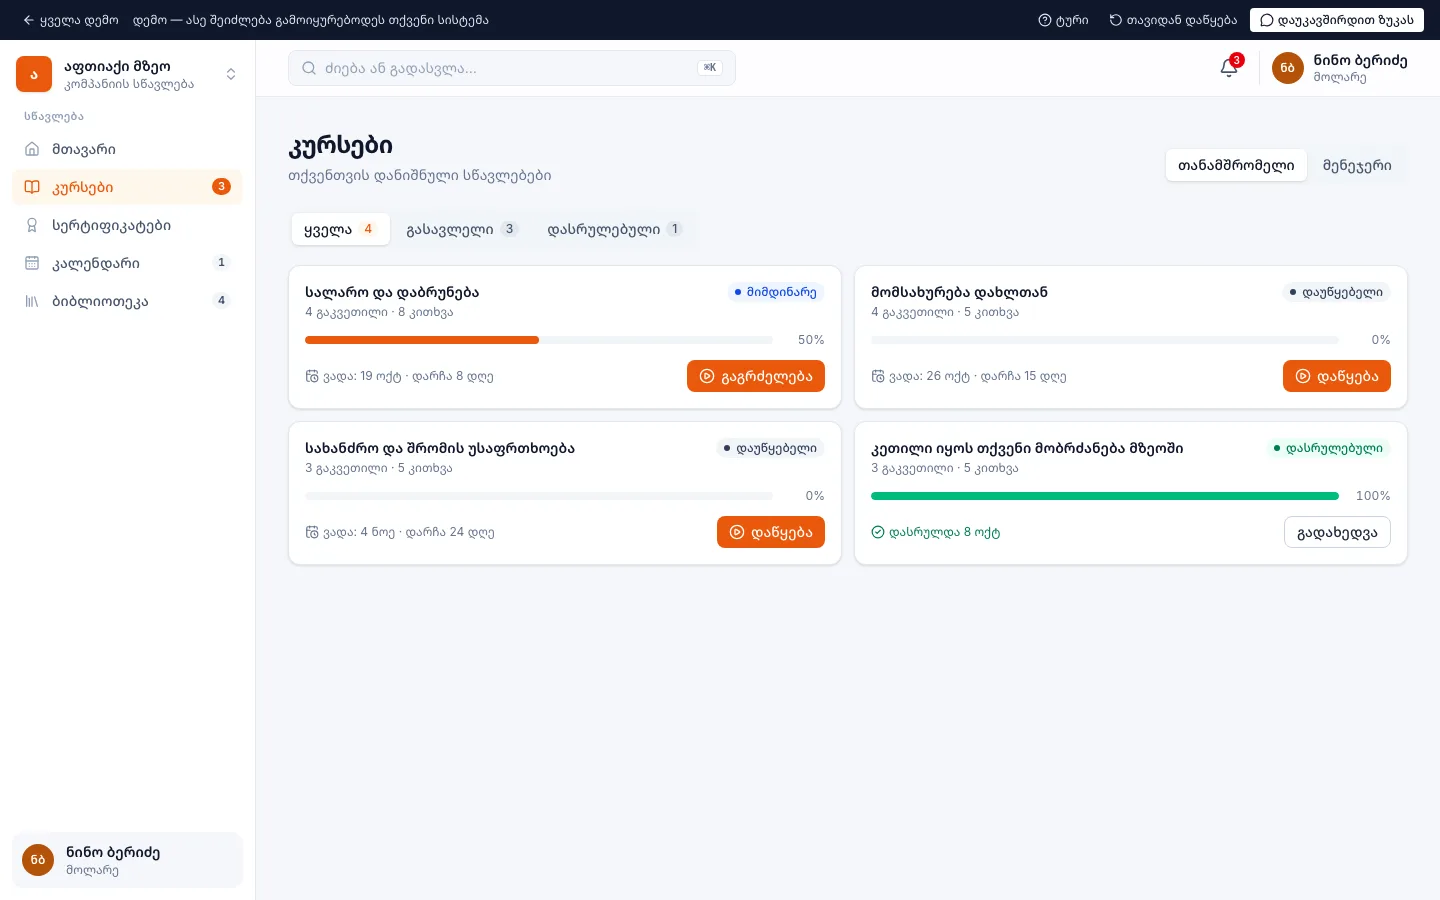Click the სერტიფიკატები award icon

(x=32, y=225)
